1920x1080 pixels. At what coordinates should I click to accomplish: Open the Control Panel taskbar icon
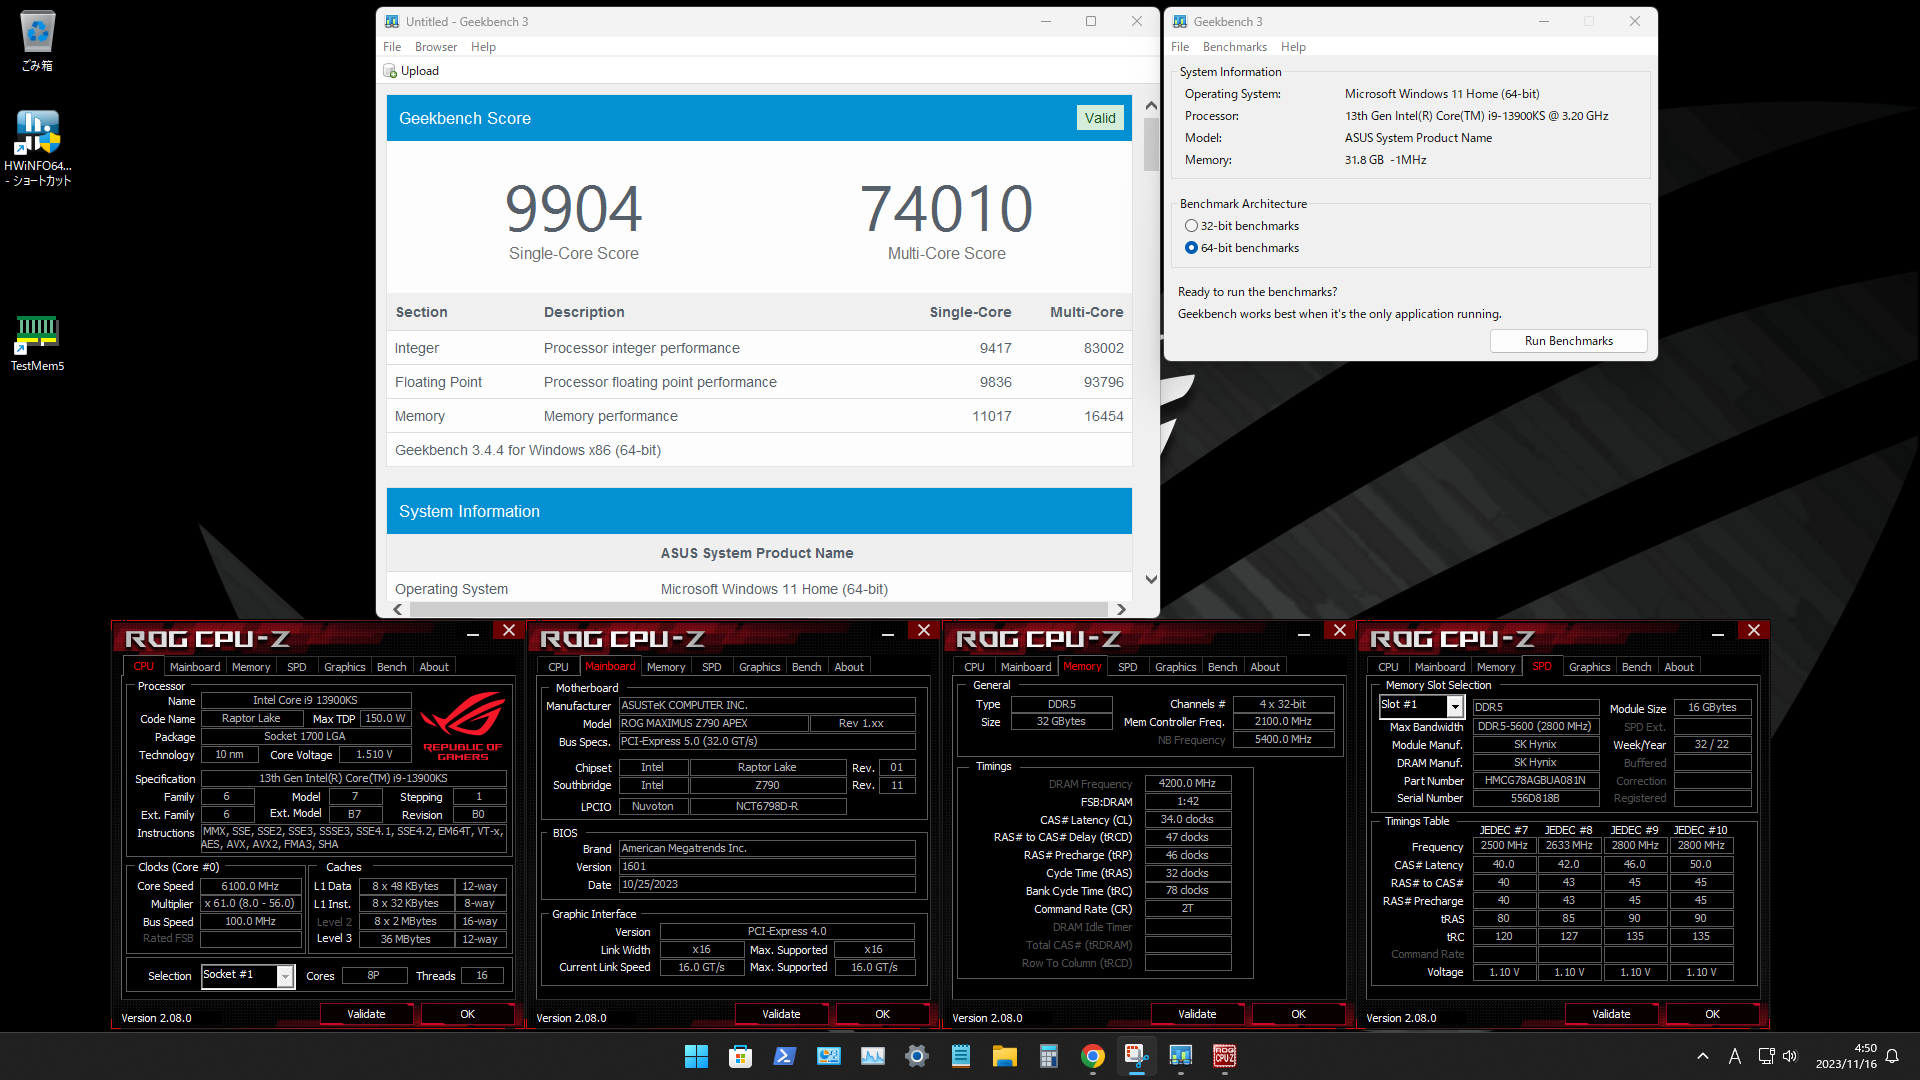pos(828,1056)
